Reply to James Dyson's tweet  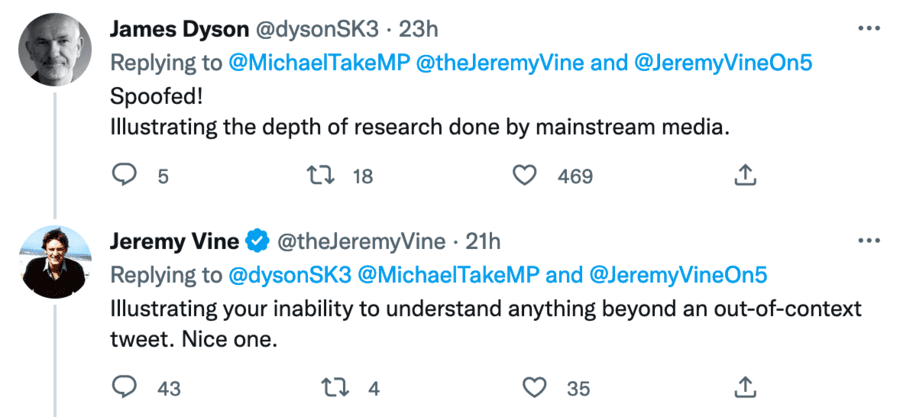coord(124,176)
